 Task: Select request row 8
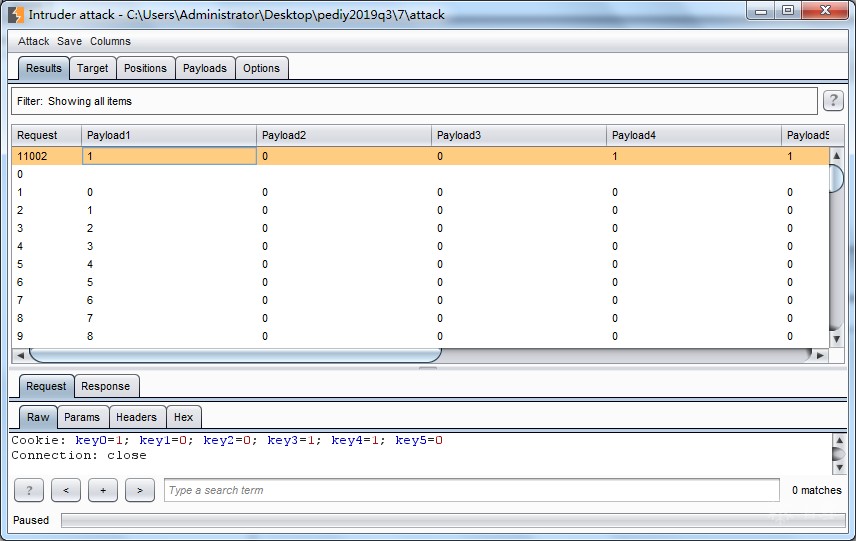click(x=420, y=318)
